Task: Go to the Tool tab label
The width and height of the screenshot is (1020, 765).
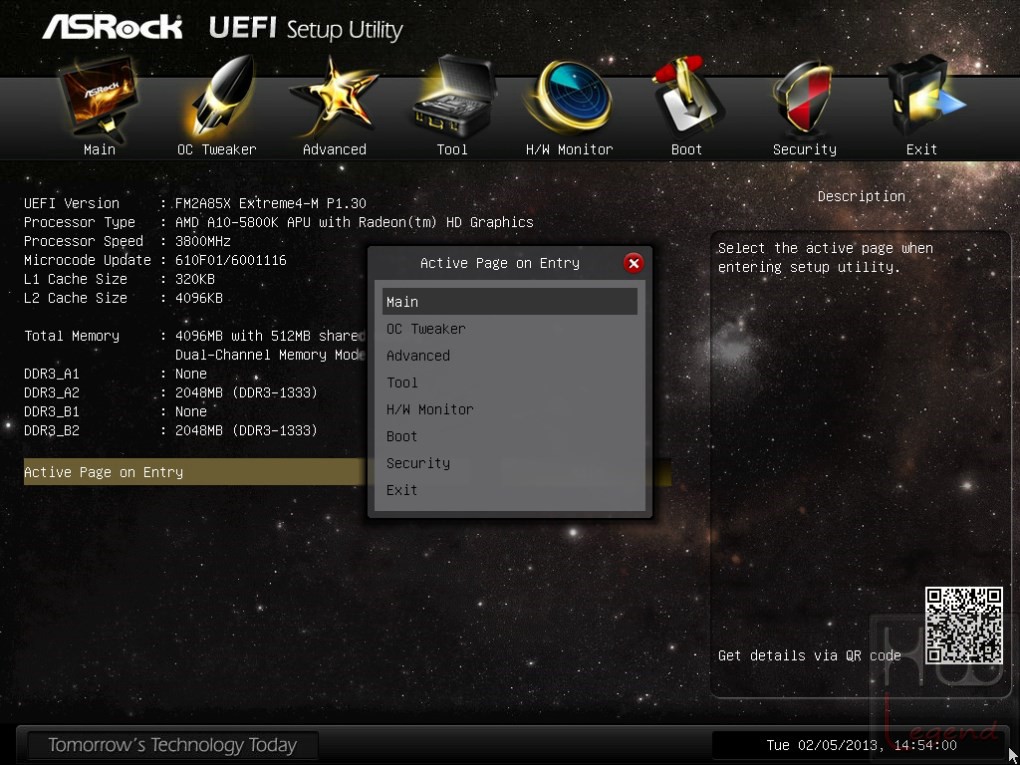Action: [x=452, y=150]
